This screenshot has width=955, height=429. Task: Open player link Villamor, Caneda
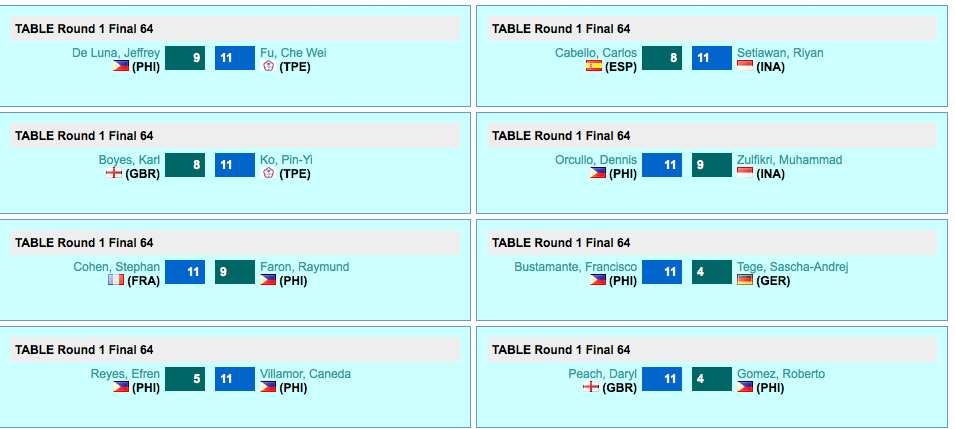(305, 374)
